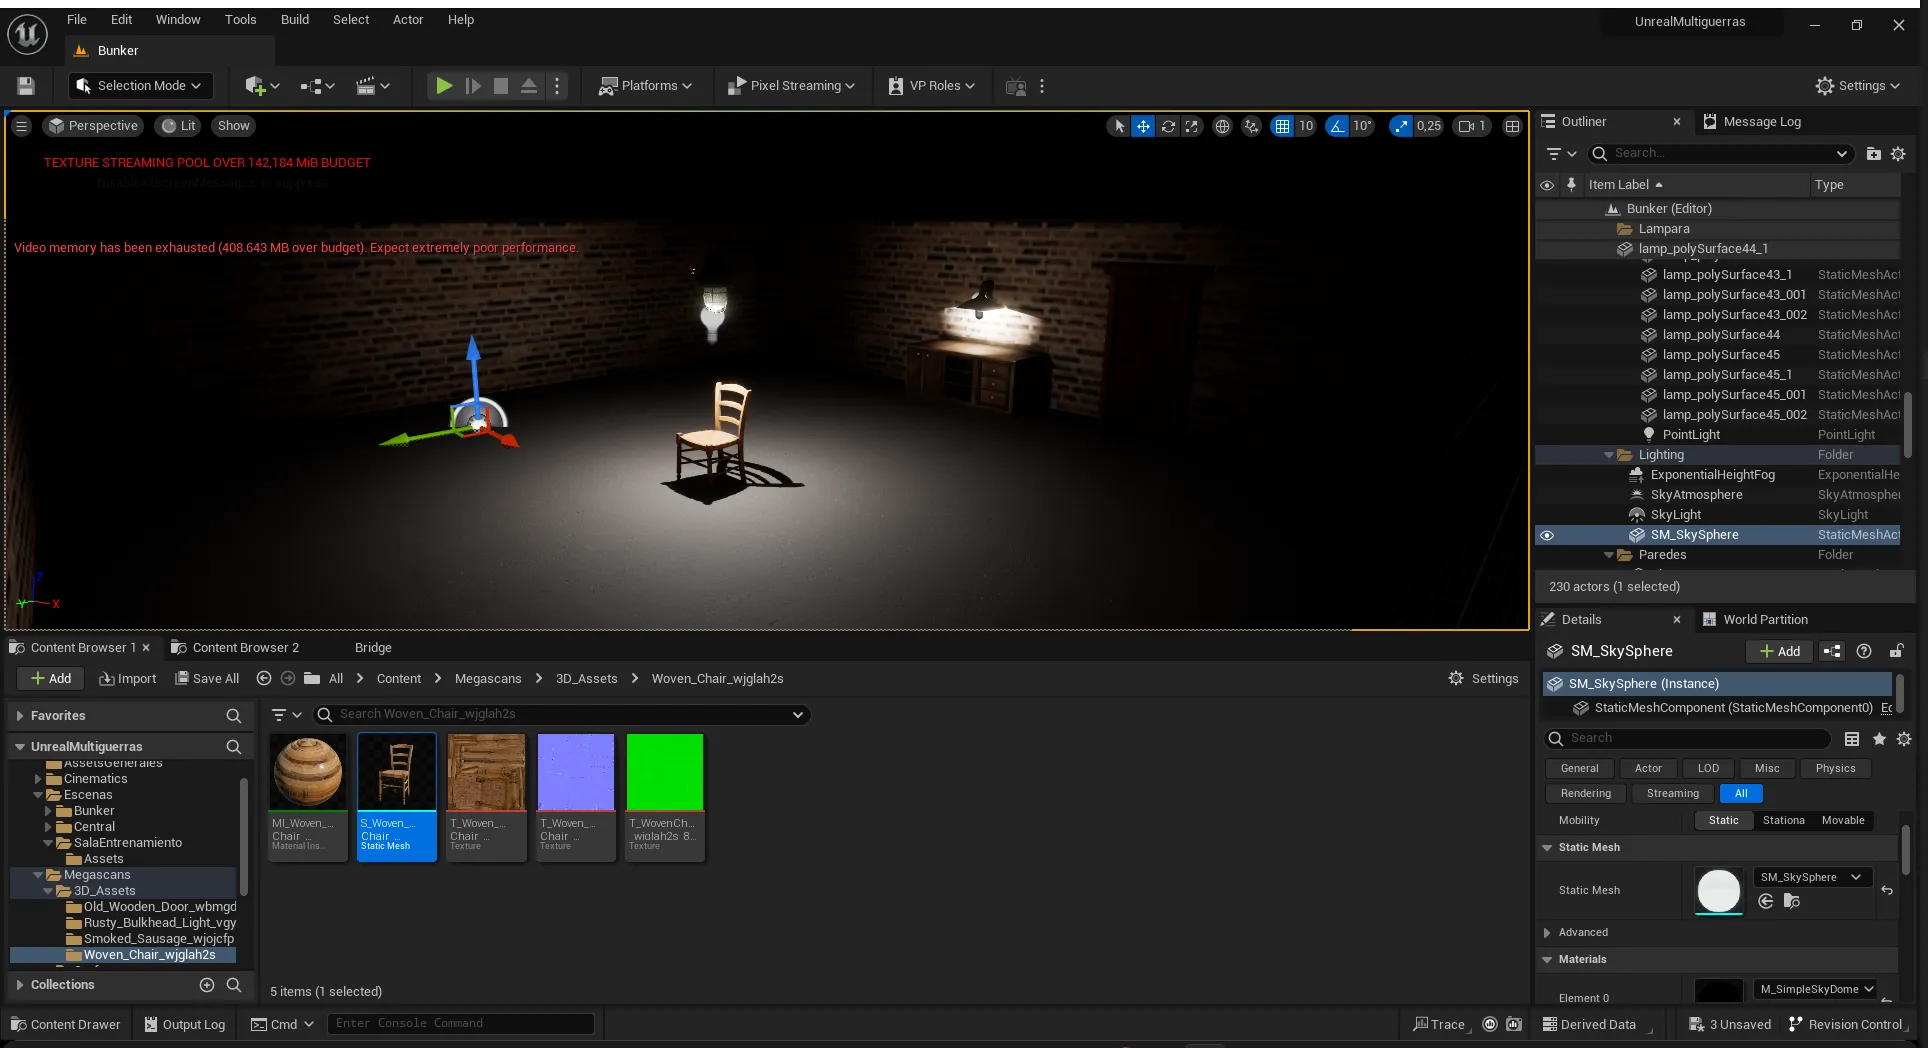The width and height of the screenshot is (1928, 1048).
Task: Set Mobility to Movable
Action: (x=1843, y=820)
